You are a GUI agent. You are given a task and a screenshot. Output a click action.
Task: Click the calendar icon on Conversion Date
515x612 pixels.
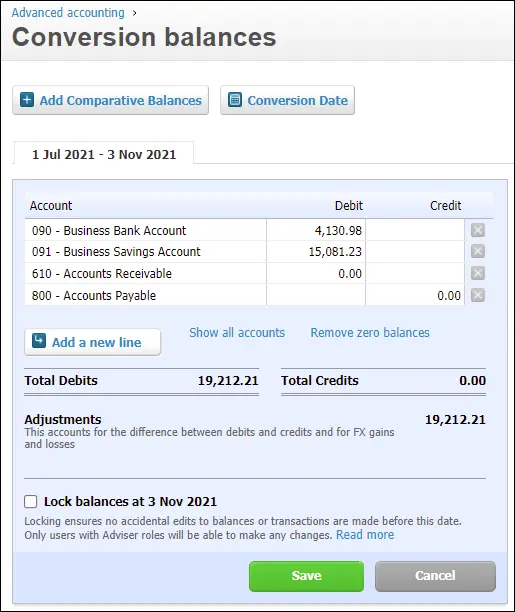[235, 100]
